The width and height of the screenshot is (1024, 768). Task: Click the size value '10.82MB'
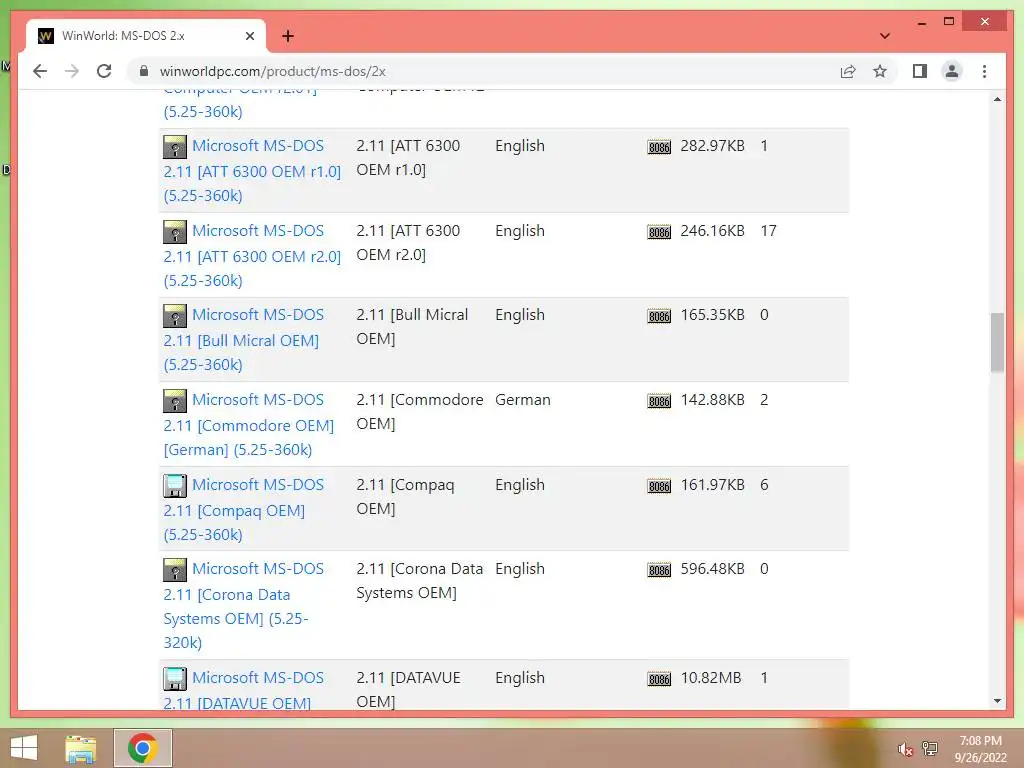tap(711, 678)
